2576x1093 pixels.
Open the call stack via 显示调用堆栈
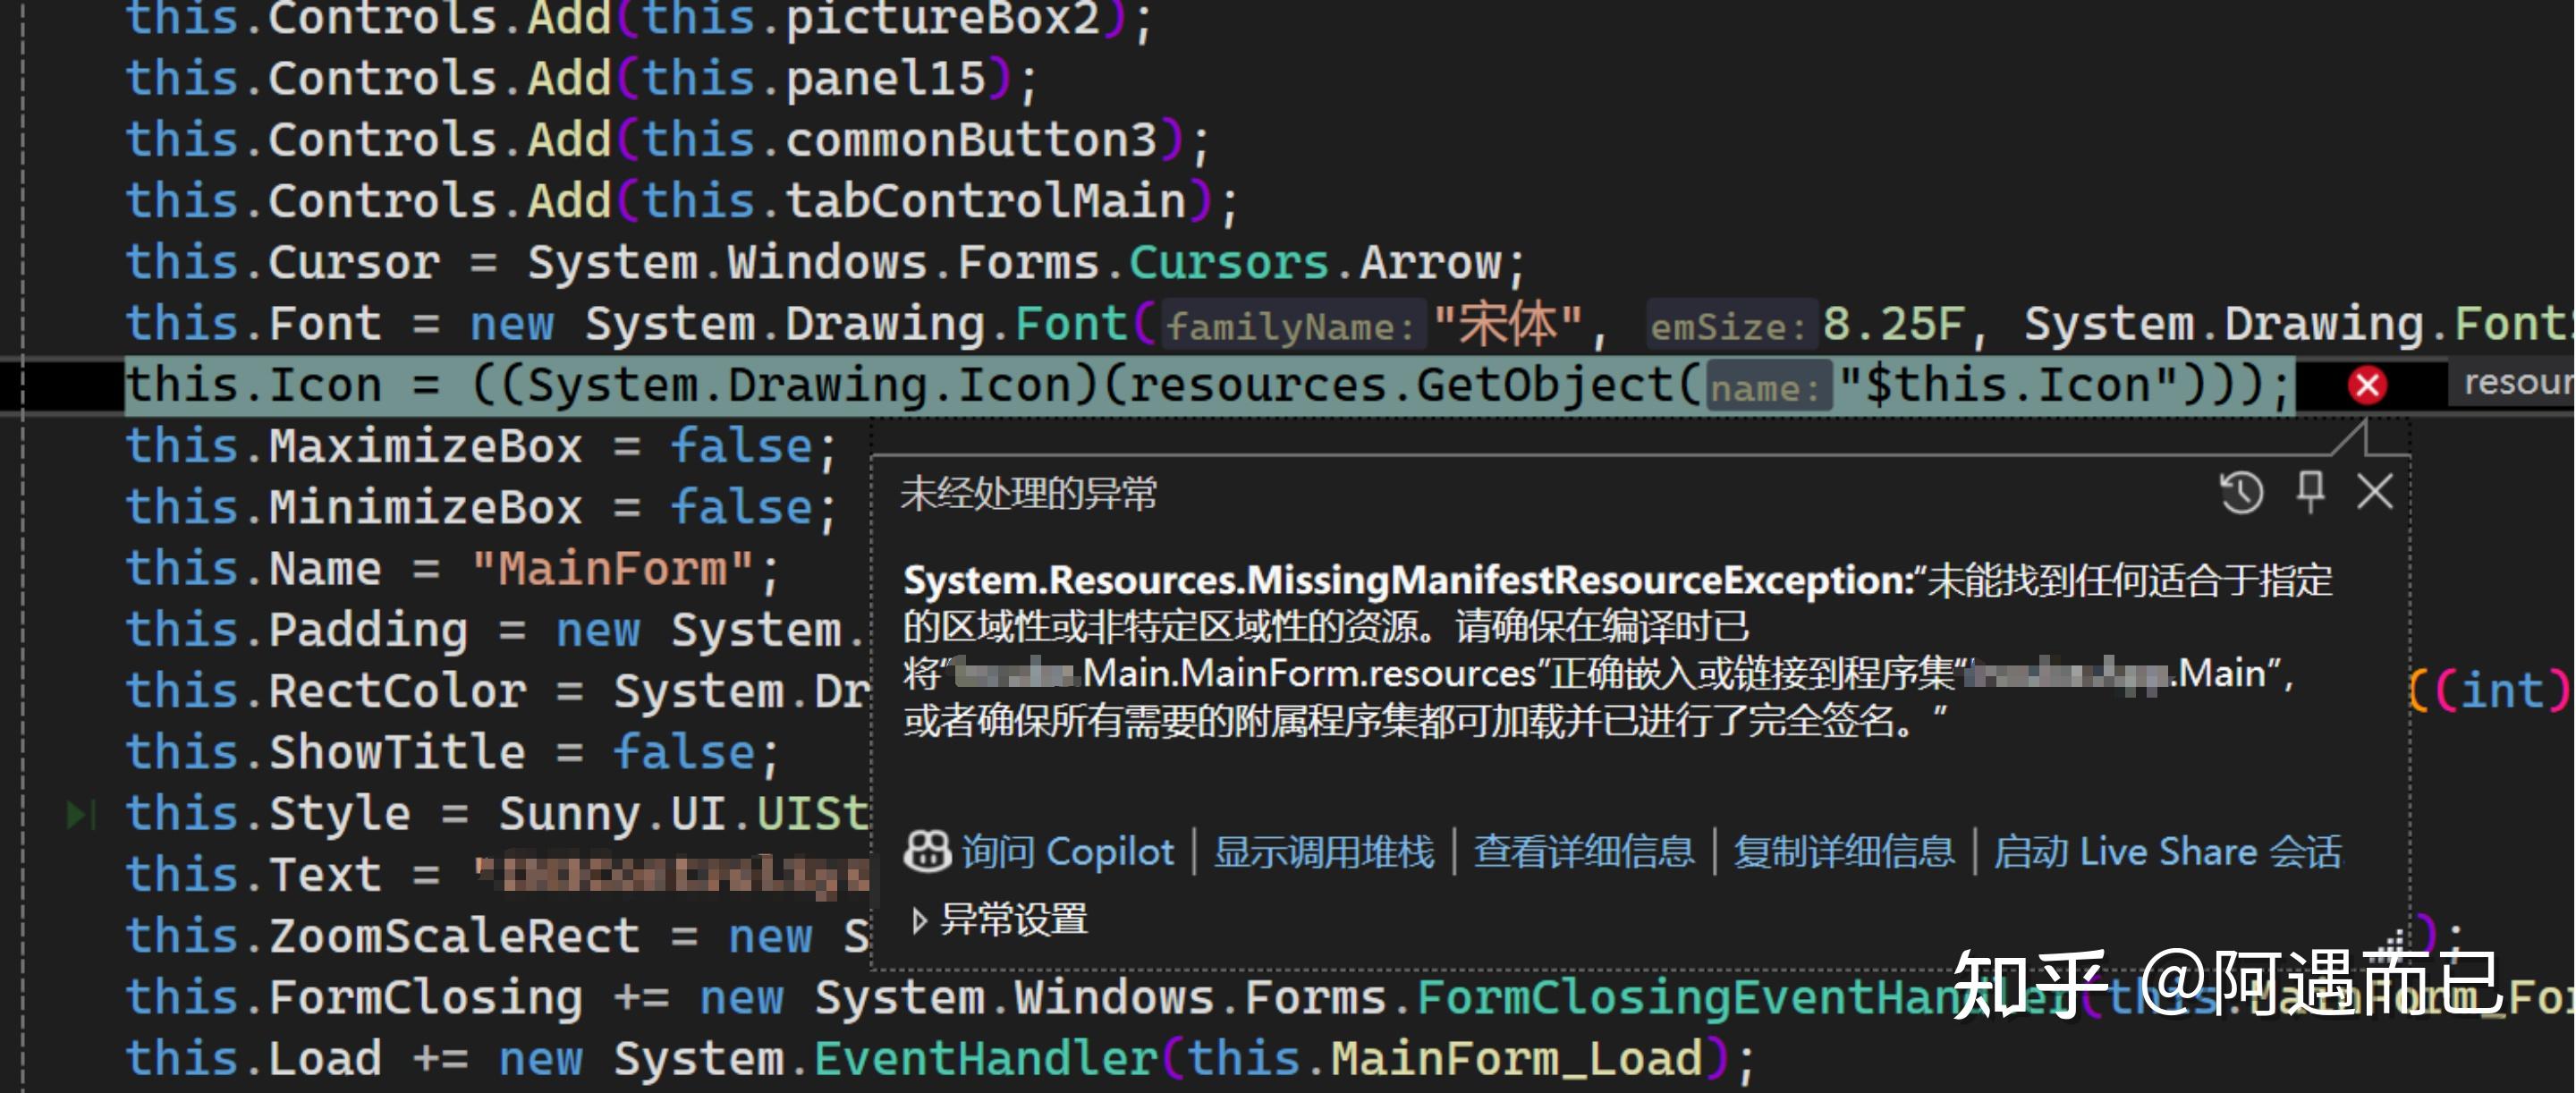1322,852
